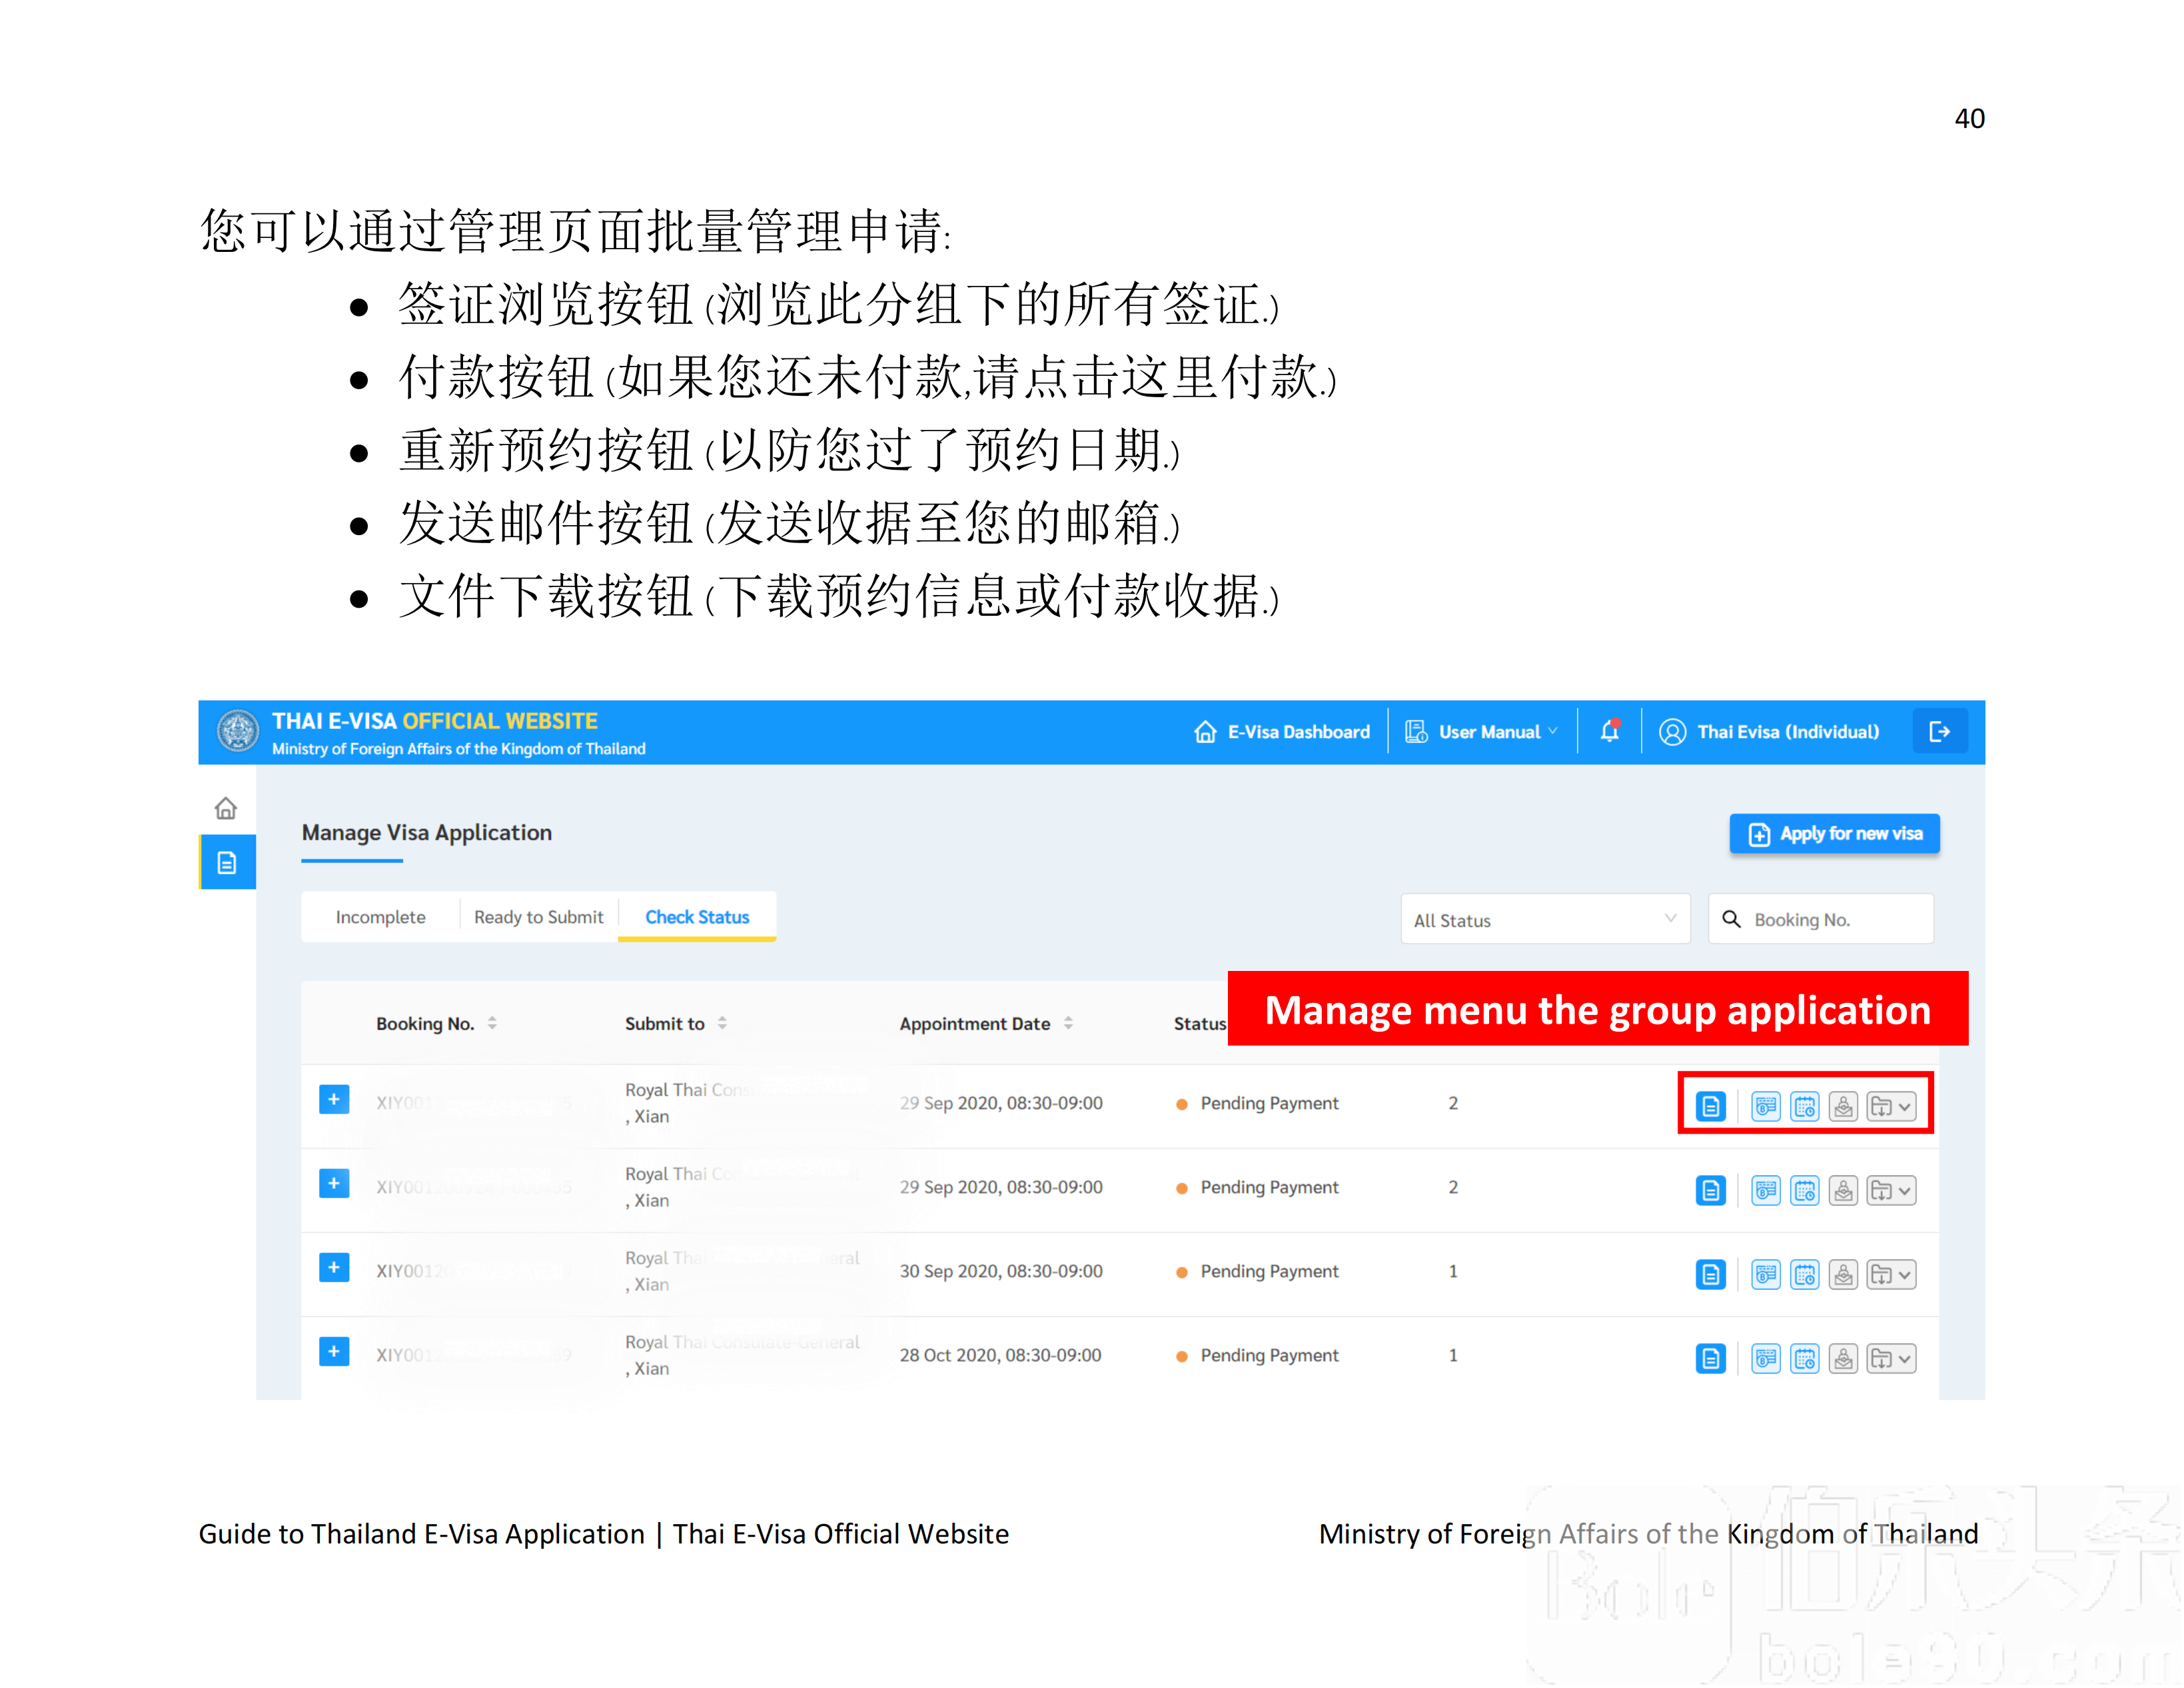2184x1688 pixels.
Task: Click the send email icon on first row
Action: [x=1843, y=1106]
